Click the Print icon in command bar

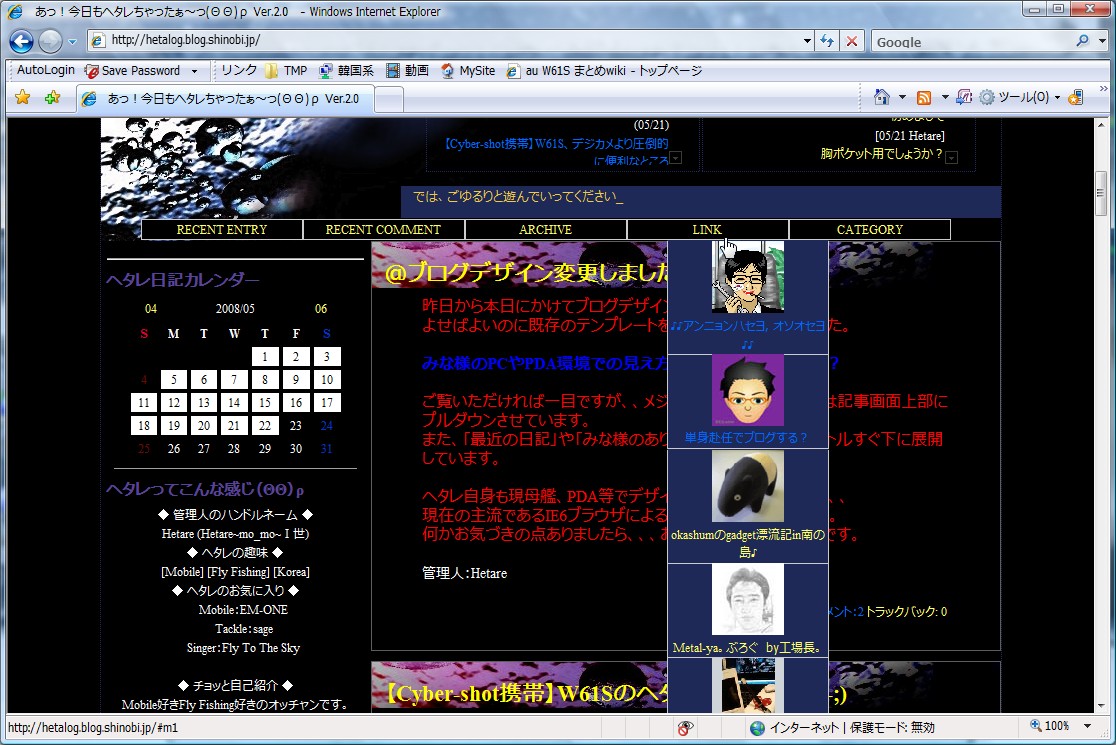pyautogui.click(x=964, y=97)
